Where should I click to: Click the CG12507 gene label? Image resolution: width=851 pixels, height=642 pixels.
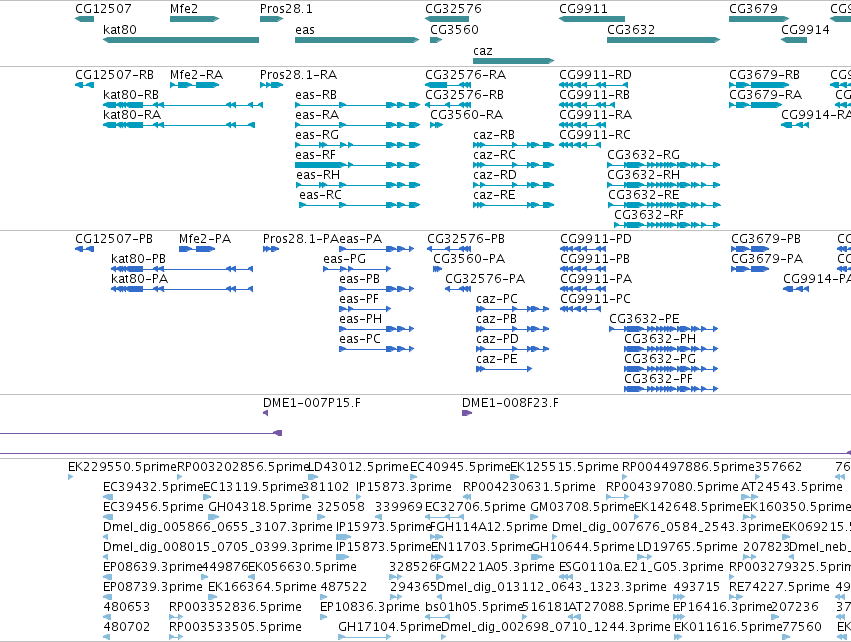pos(103,9)
